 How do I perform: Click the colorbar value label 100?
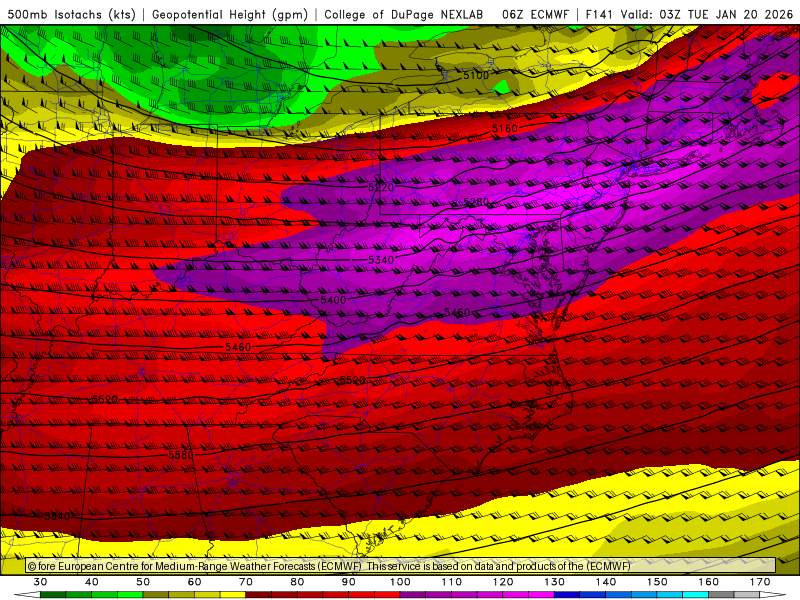(401, 582)
